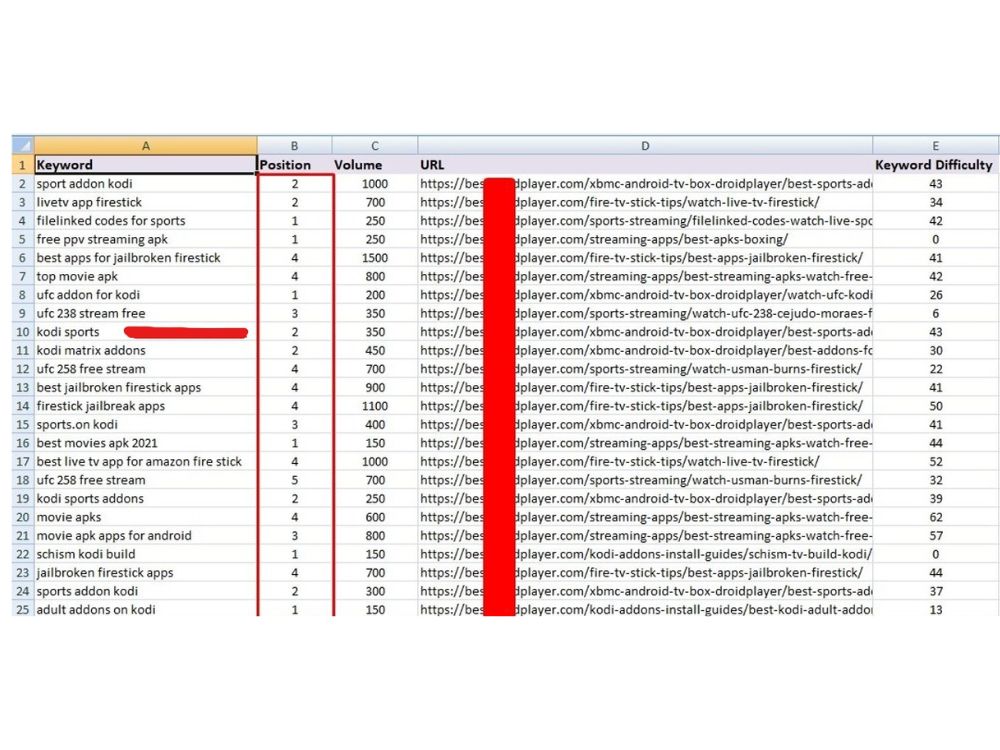Select the "best movies apk 2021" cell
Viewport: 1000px width, 750px height.
pos(145,443)
